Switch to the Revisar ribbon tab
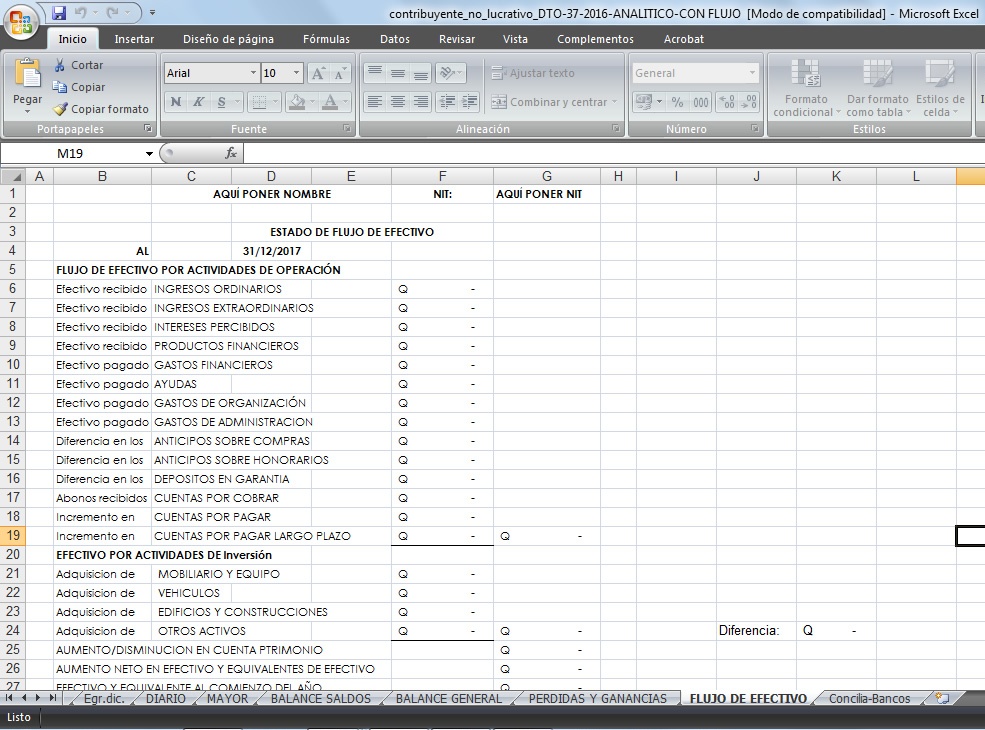The image size is (985, 730). click(457, 39)
